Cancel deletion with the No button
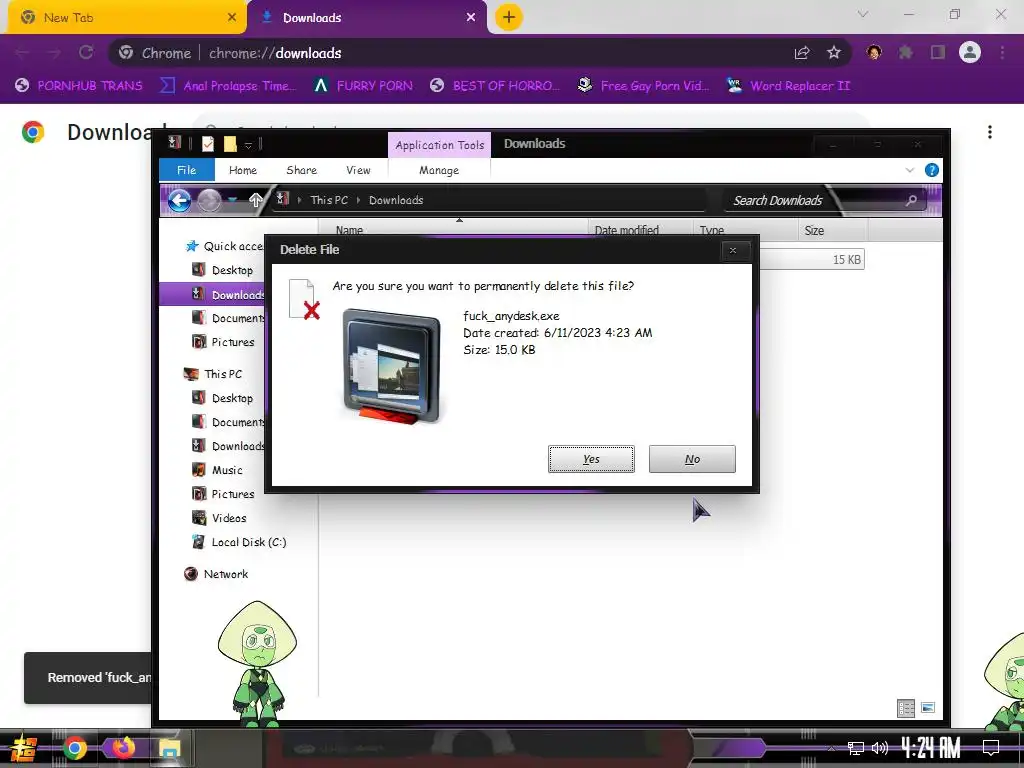1024x768 pixels. 692,459
